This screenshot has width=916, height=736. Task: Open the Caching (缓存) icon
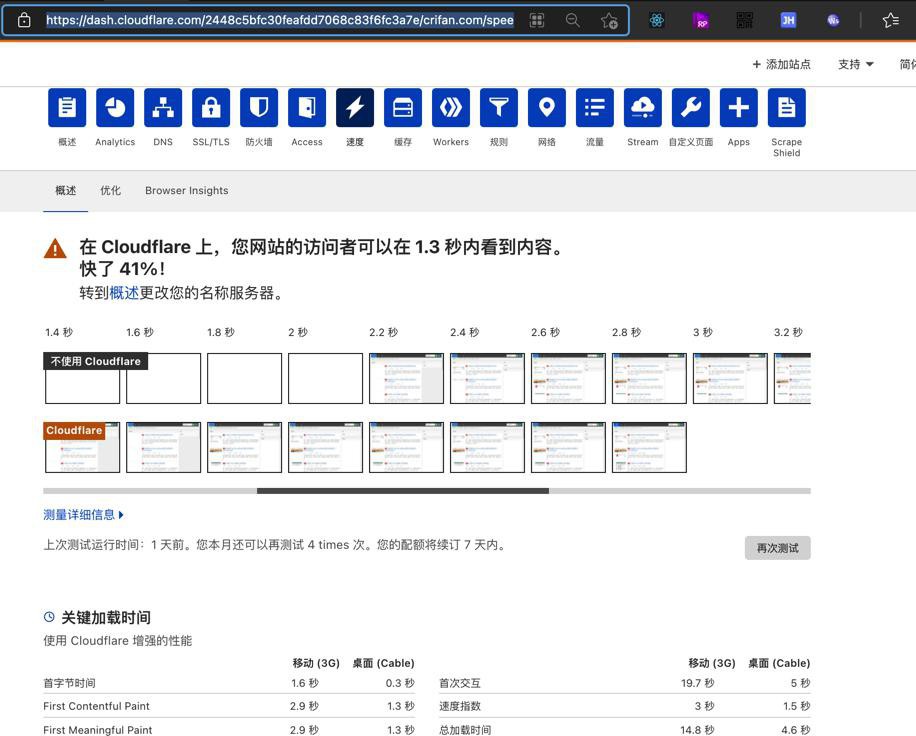[x=403, y=107]
